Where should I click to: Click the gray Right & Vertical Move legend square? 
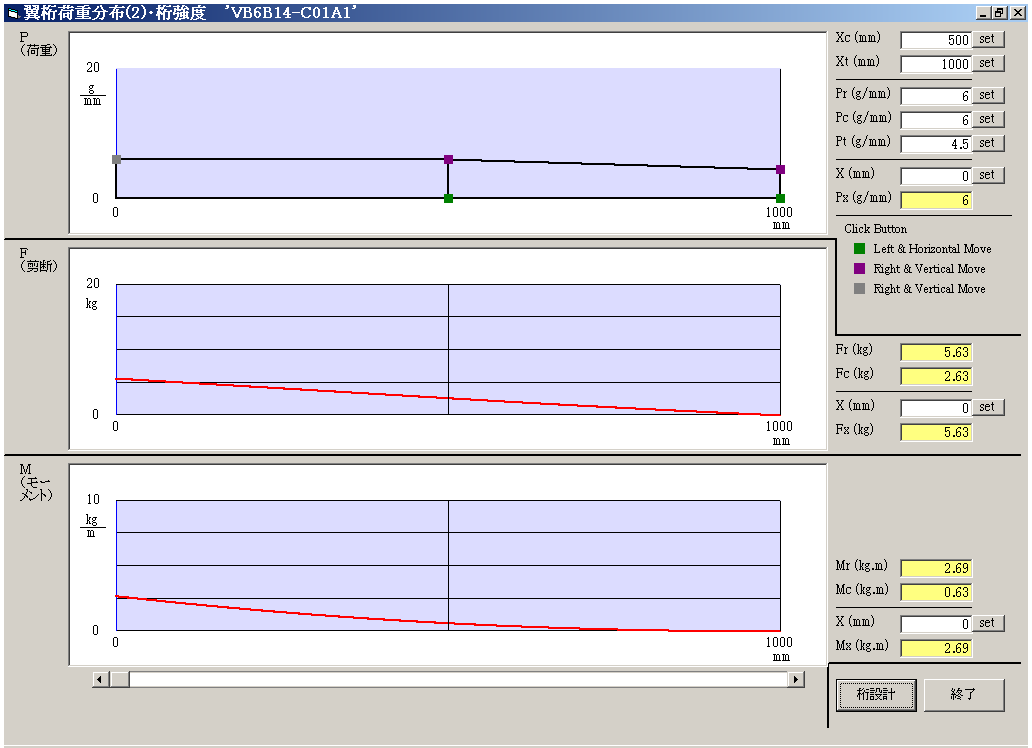[859, 289]
